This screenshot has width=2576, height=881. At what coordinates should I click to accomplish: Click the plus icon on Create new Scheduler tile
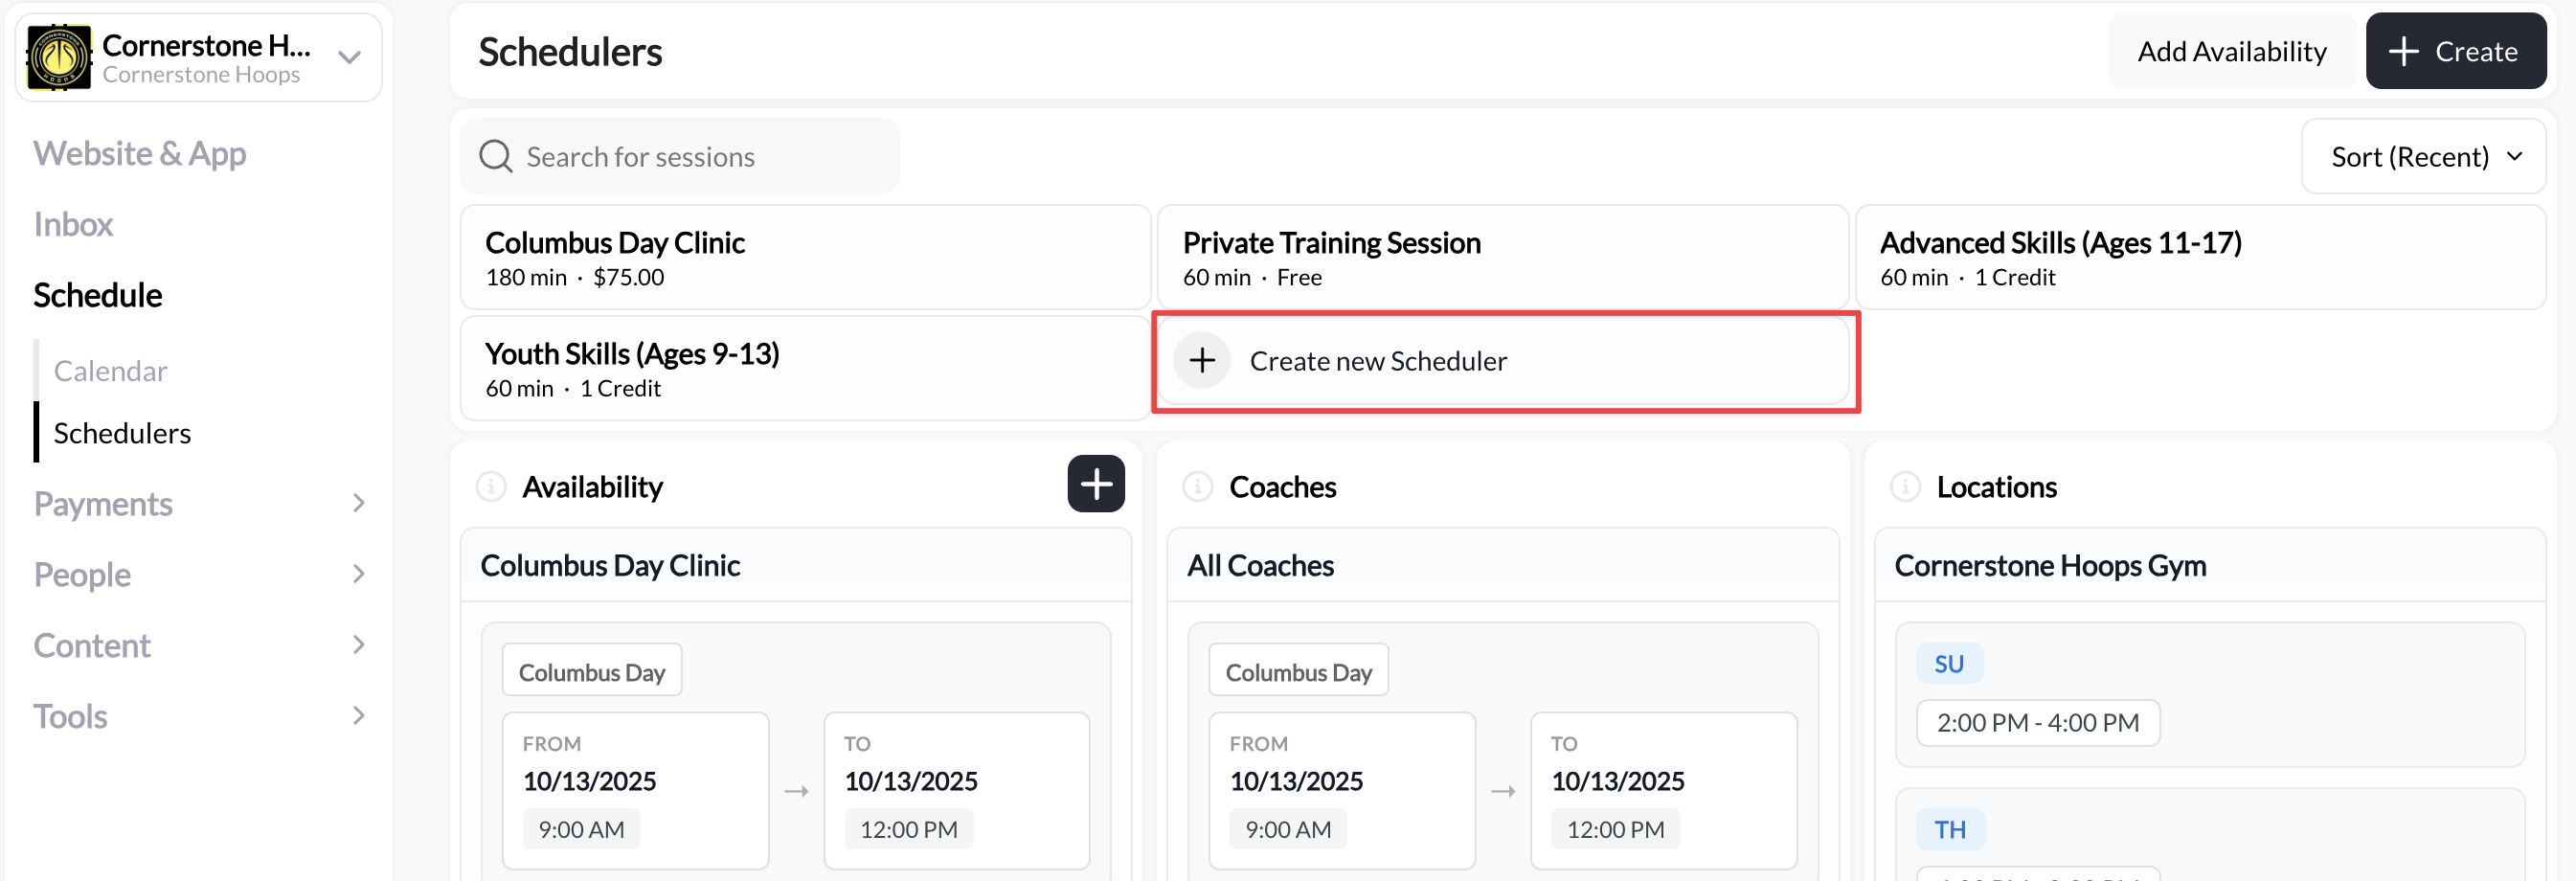click(1201, 360)
